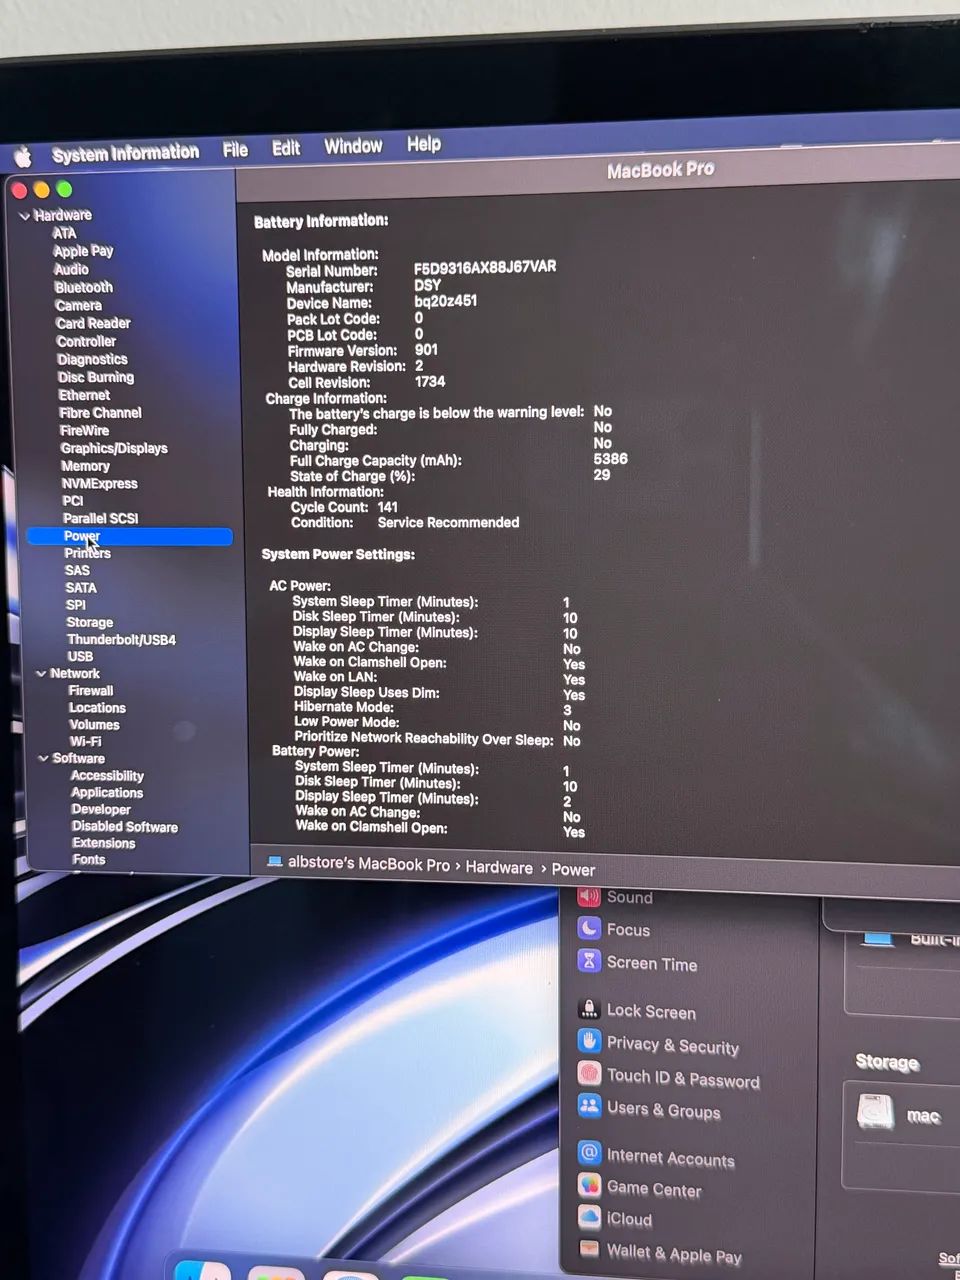Select Storage in the sidebar

click(89, 622)
